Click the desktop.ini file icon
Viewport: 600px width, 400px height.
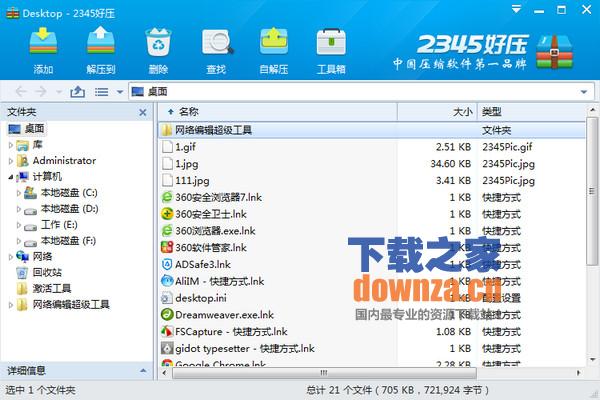167,298
